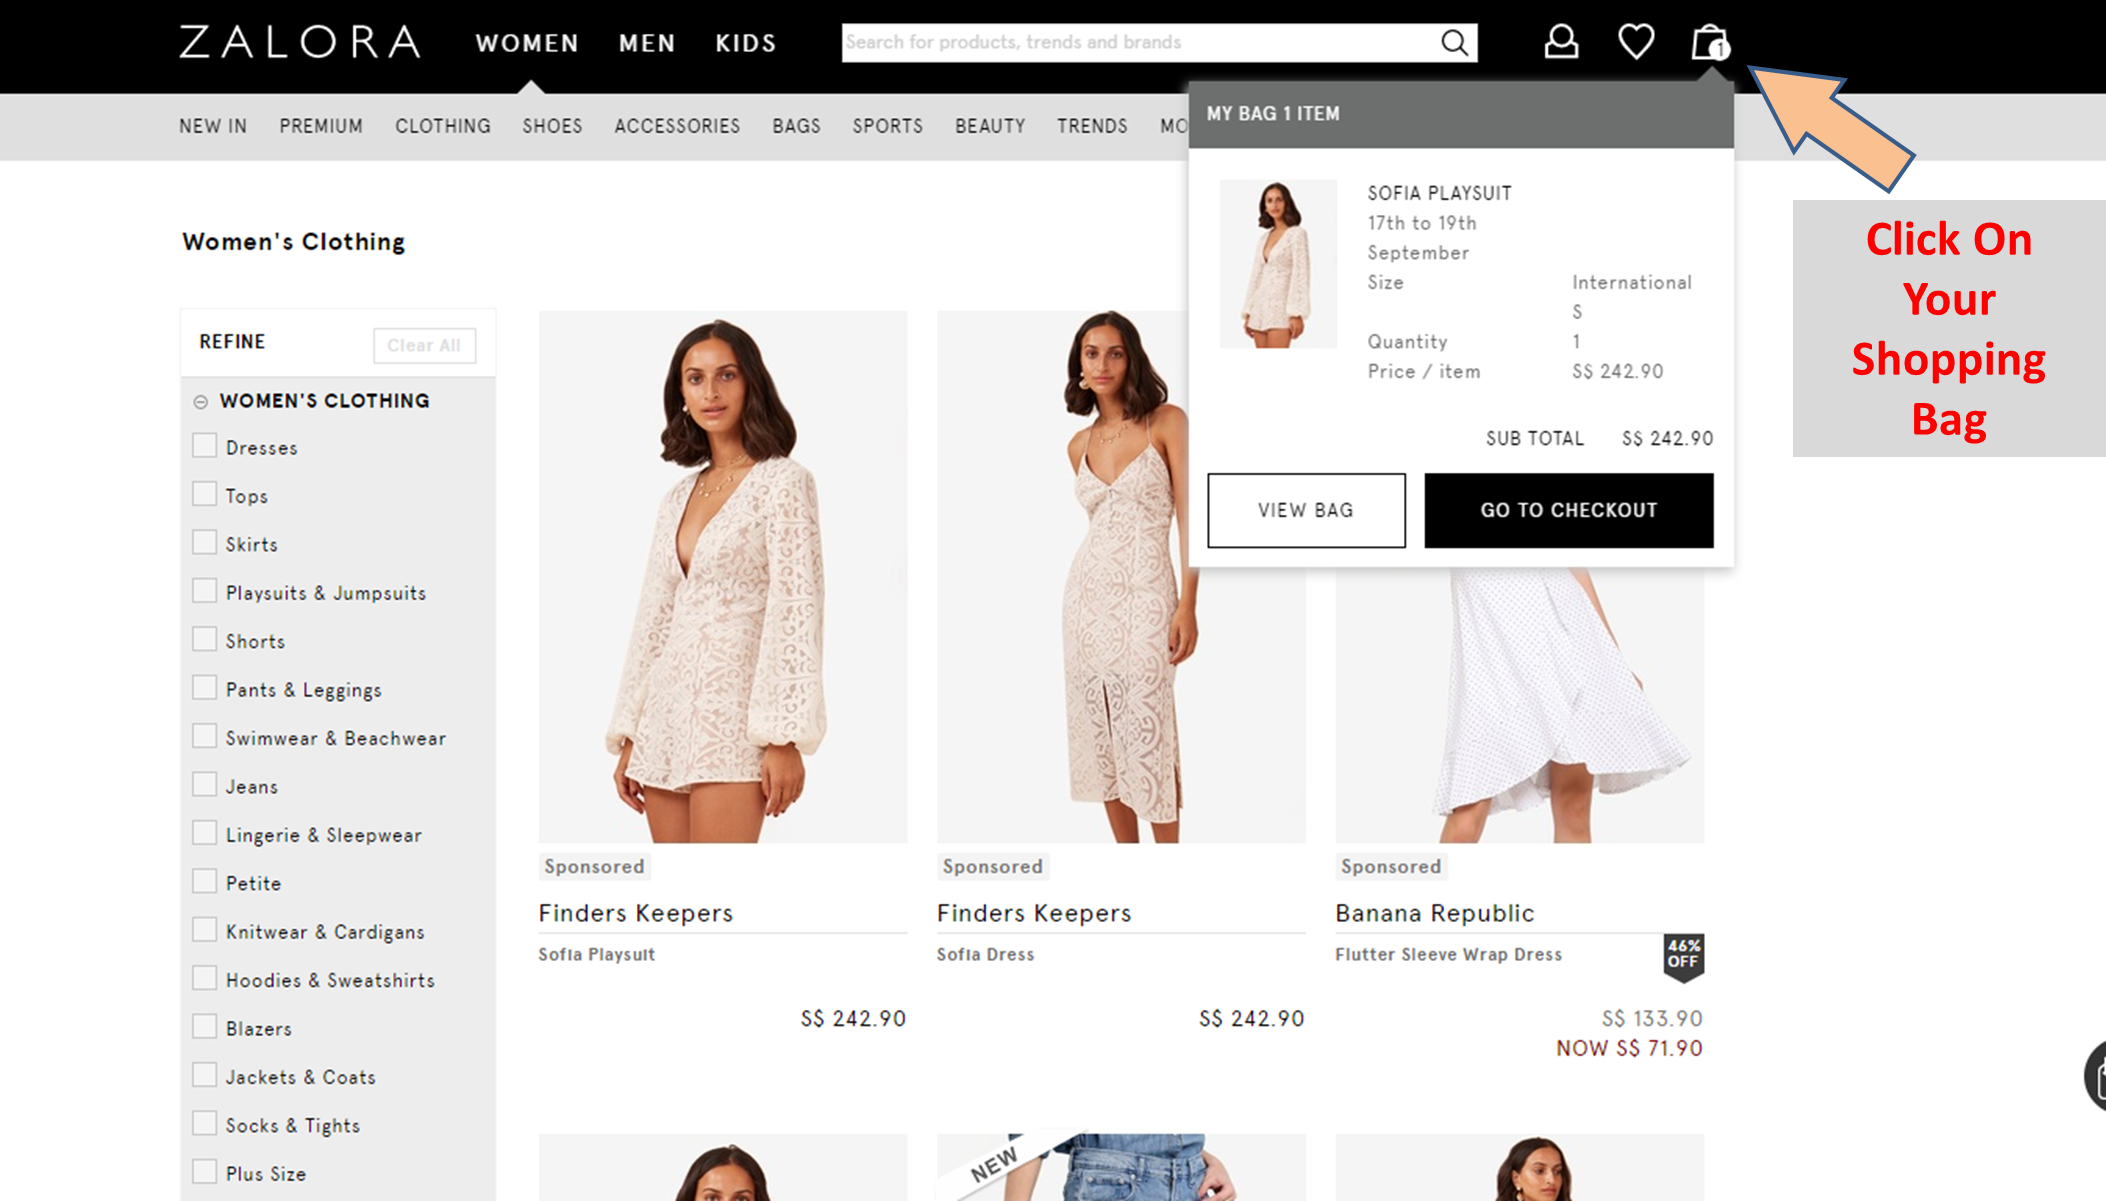
Task: Toggle Swimwear & Beachwear filter
Action: [x=204, y=737]
